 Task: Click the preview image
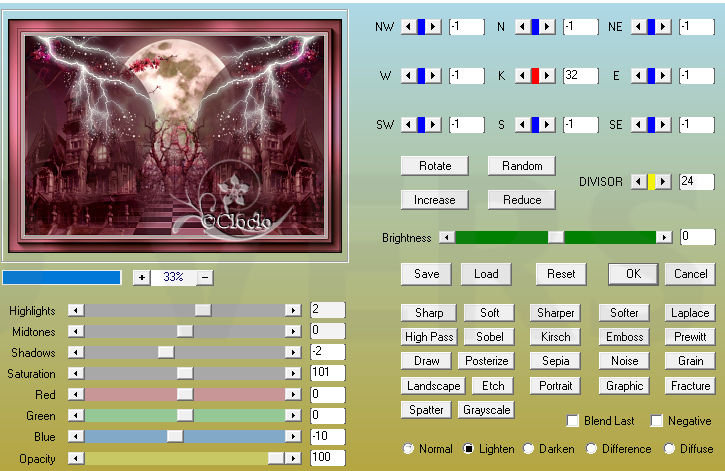(175, 136)
